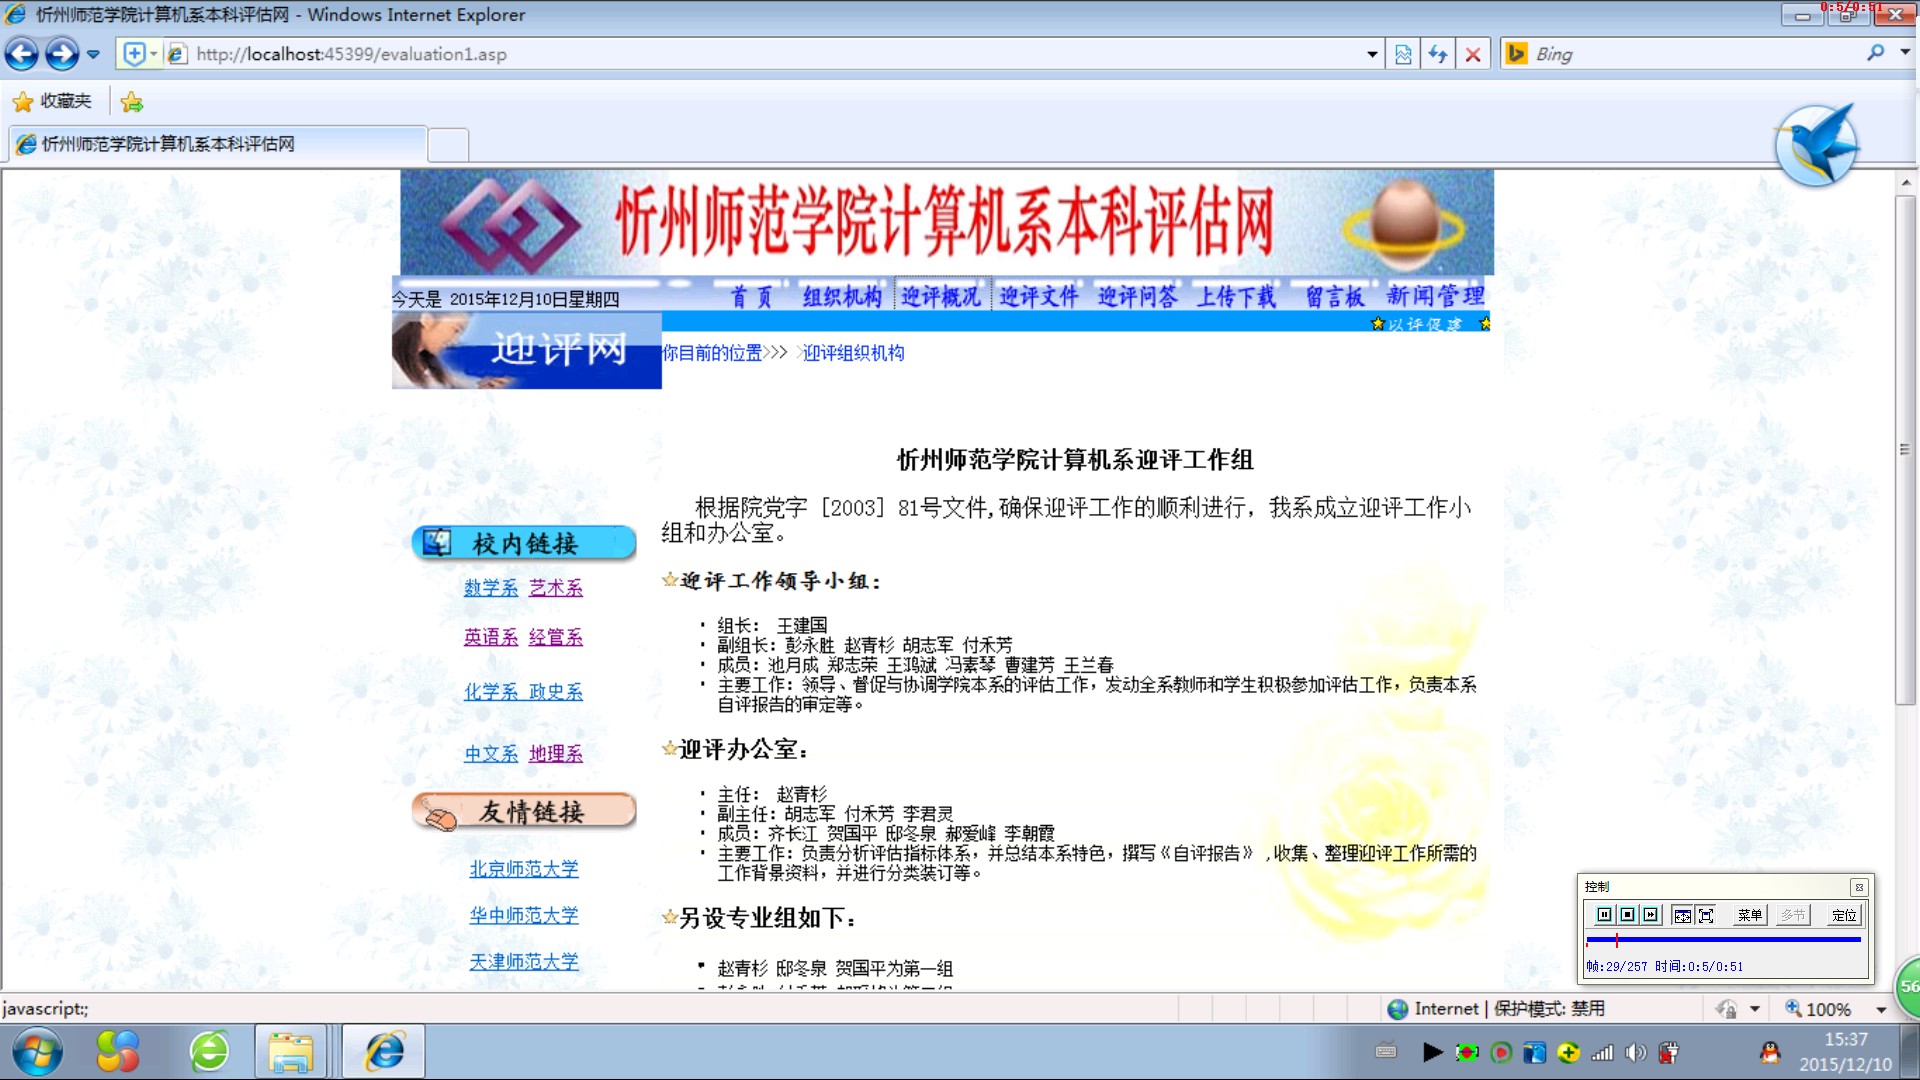This screenshot has width=1920, height=1080.
Task: Expand the address bar history dropdown
Action: pyautogui.click(x=1372, y=54)
